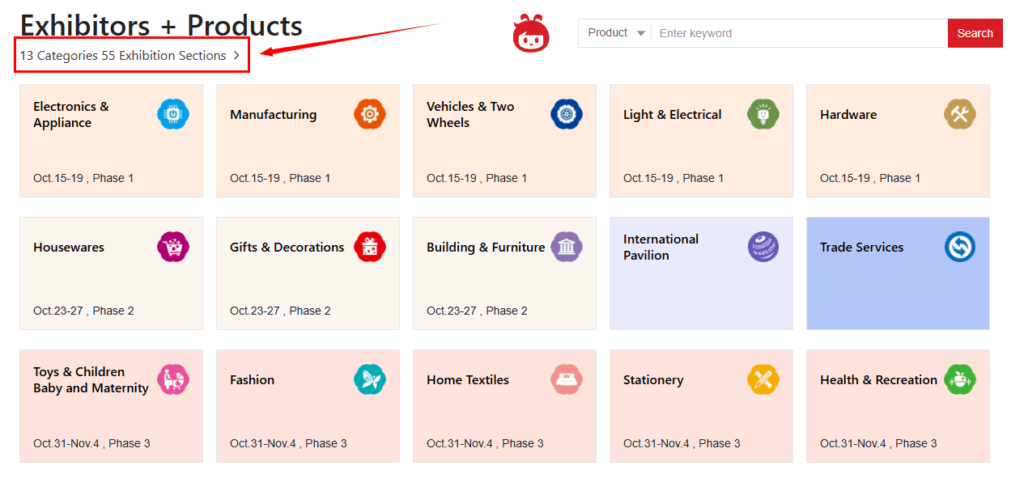Open Toys & Children Baby and Maternity title
The height and width of the screenshot is (491, 1024).
click(x=91, y=380)
